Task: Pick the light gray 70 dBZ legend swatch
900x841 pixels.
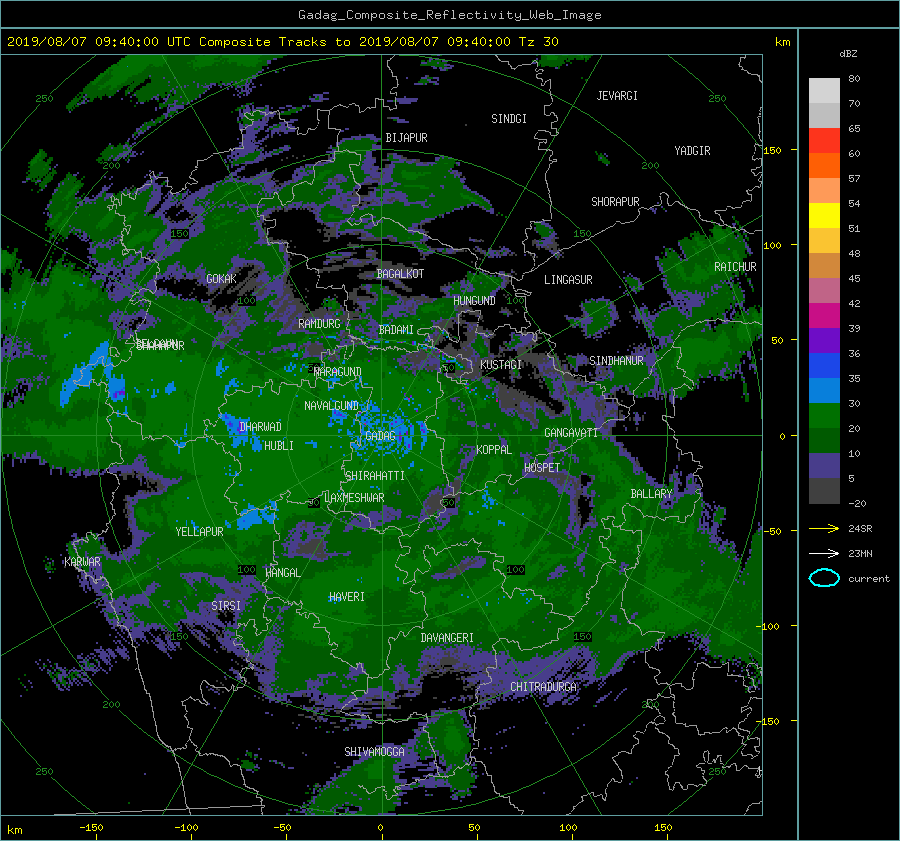Action: coord(824,91)
